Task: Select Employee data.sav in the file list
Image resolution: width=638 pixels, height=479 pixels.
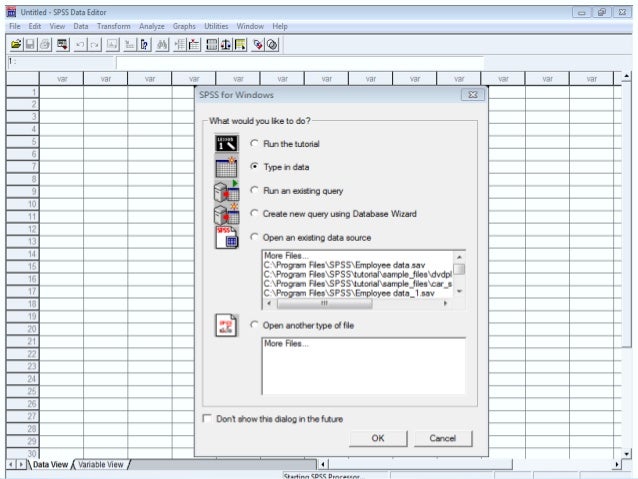Action: click(x=344, y=265)
